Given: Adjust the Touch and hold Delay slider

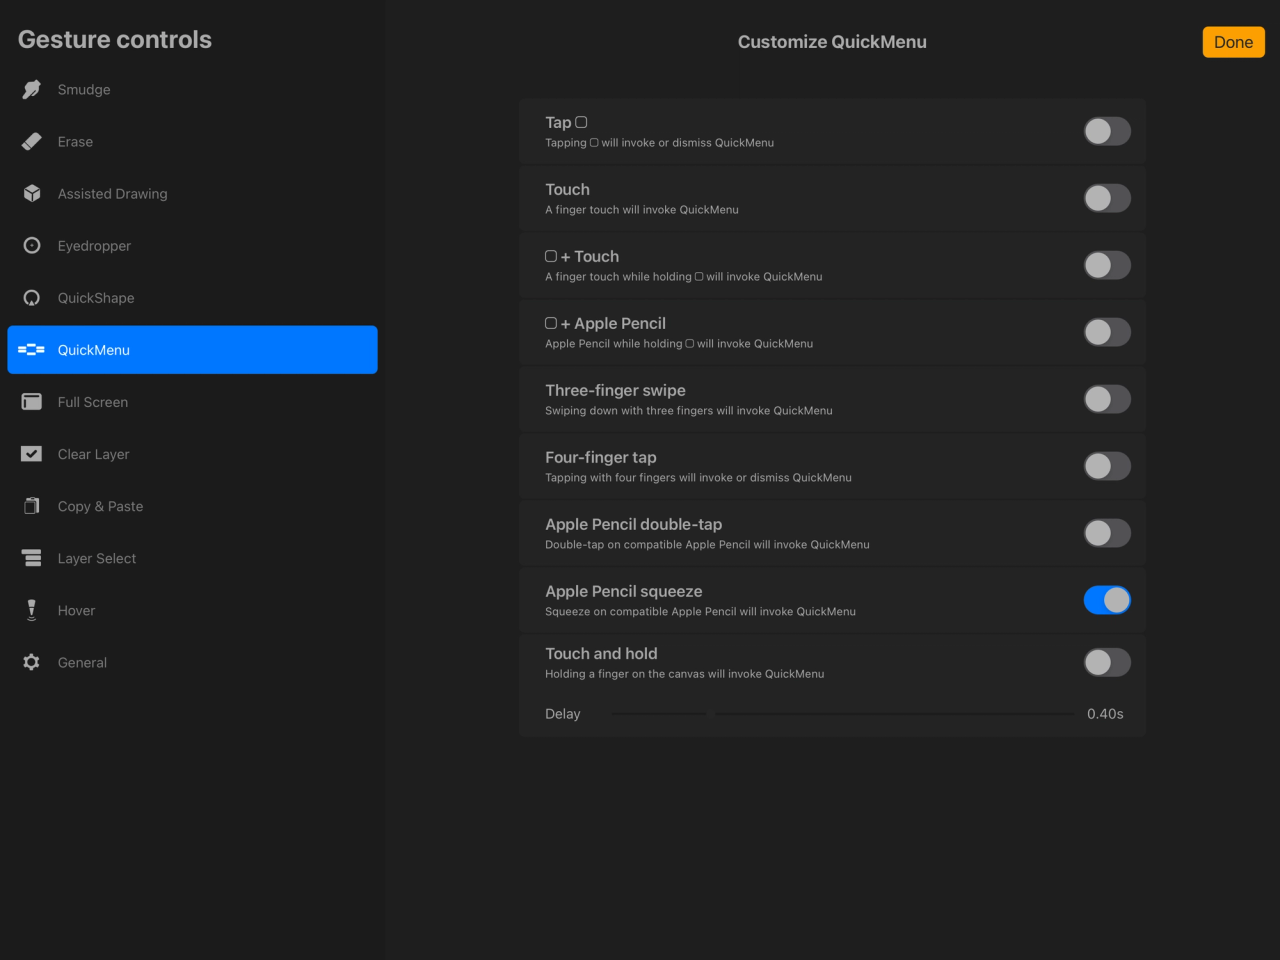Looking at the screenshot, I should point(709,714).
